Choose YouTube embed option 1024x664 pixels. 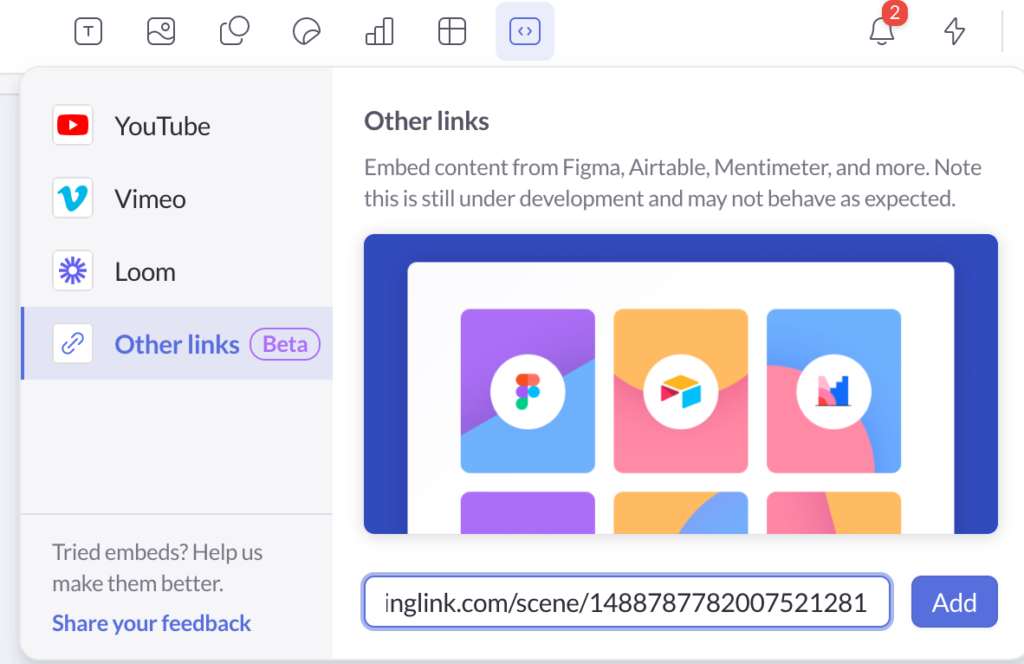click(x=178, y=125)
